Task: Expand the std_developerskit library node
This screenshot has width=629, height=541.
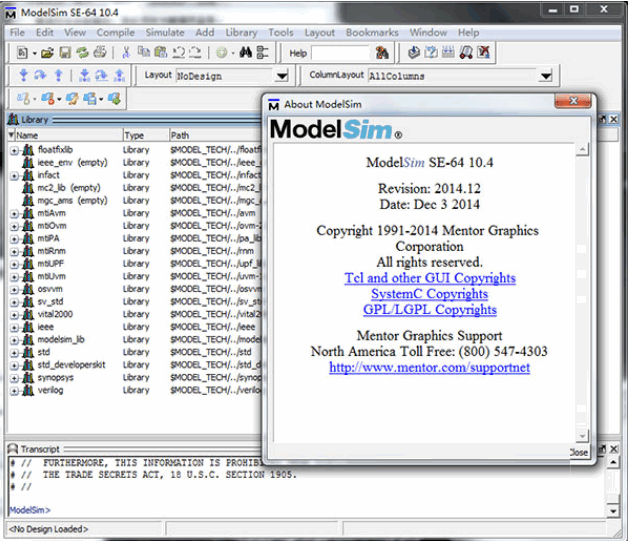Action: (x=14, y=366)
